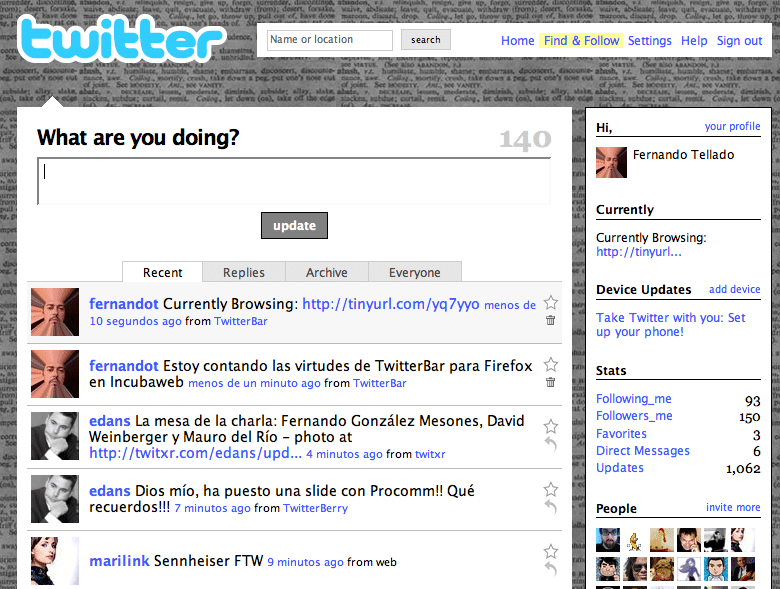This screenshot has height=589, width=780.
Task: Star the TwitterBar para Firefox tweet
Action: [550, 365]
